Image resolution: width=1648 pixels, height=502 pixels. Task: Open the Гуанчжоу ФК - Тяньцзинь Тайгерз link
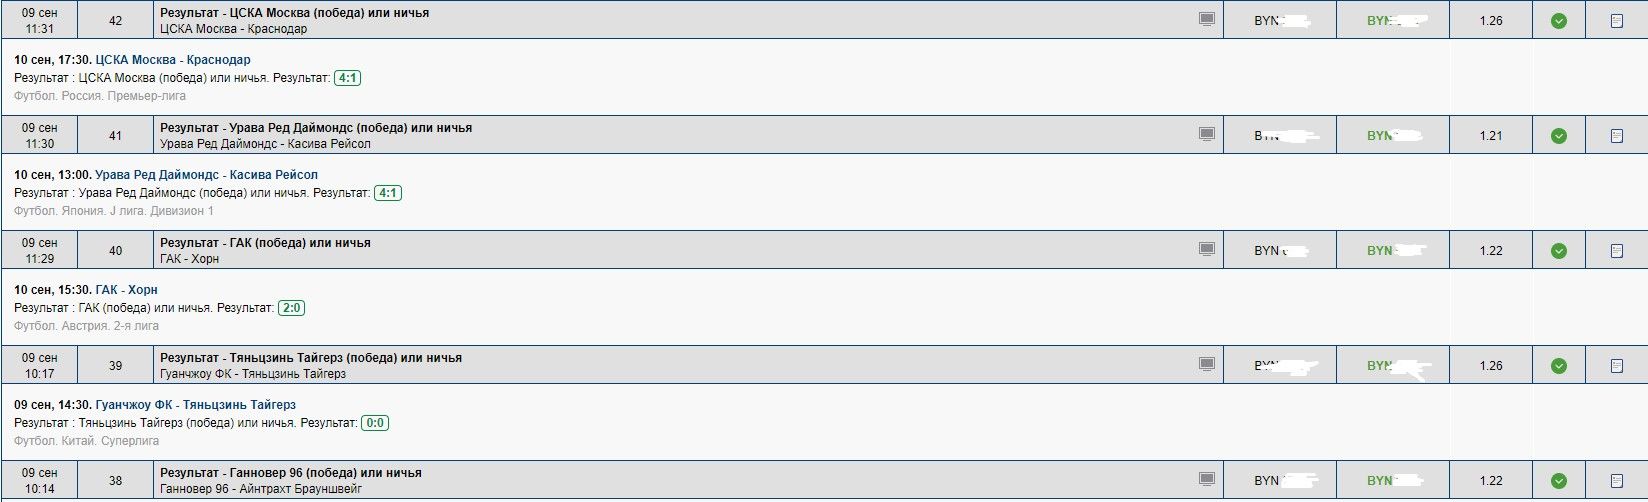[195, 405]
